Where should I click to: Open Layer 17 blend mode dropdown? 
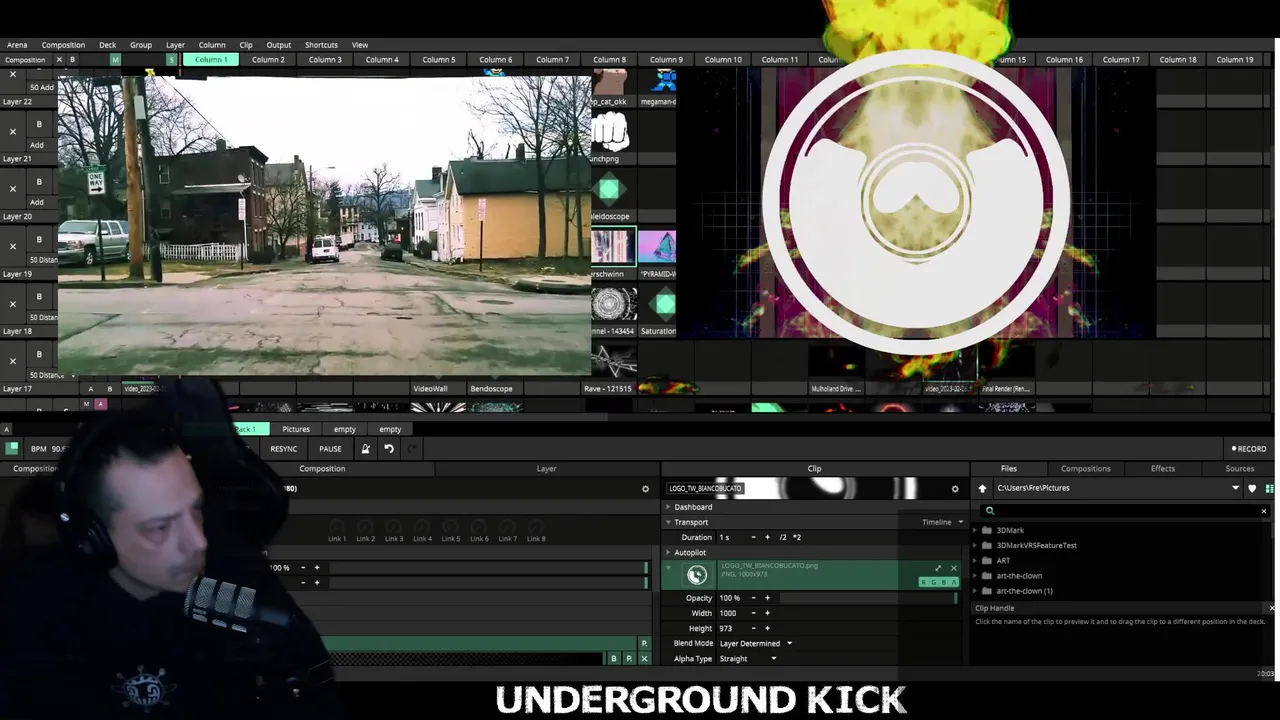[52, 375]
